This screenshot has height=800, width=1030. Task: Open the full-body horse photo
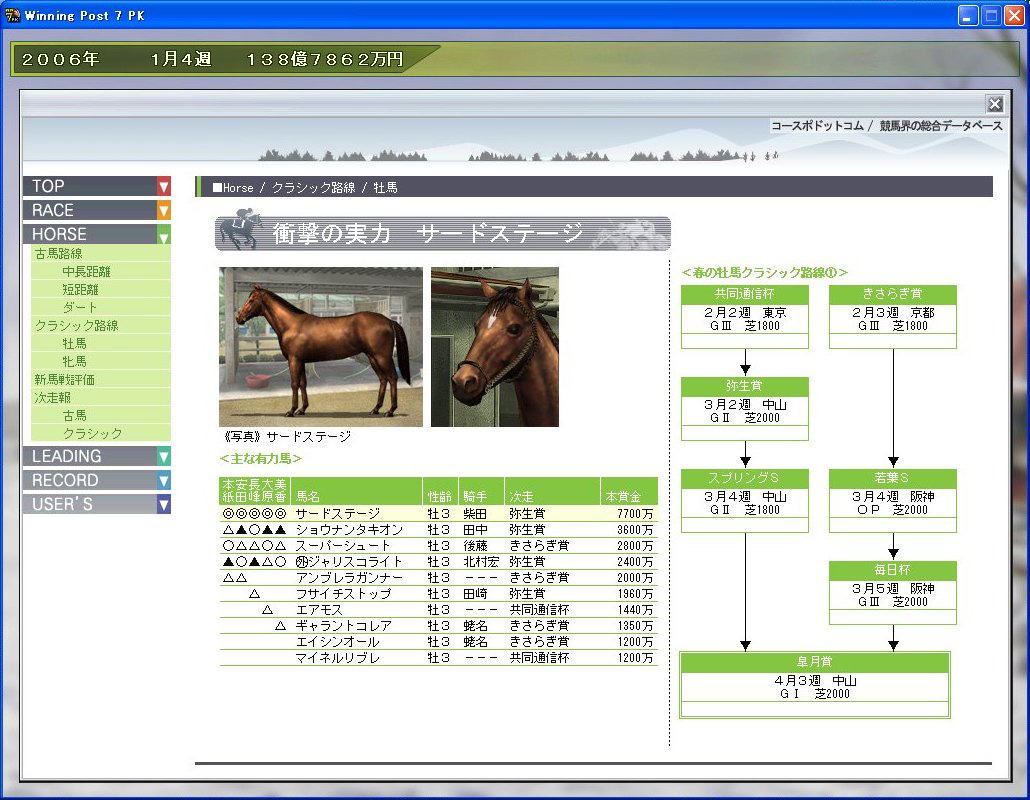tap(321, 347)
